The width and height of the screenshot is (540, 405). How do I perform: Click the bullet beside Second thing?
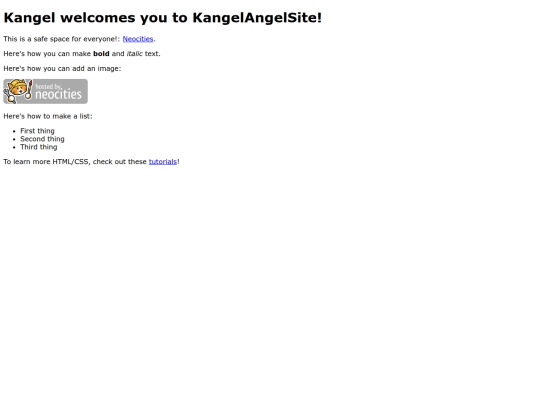click(14, 139)
